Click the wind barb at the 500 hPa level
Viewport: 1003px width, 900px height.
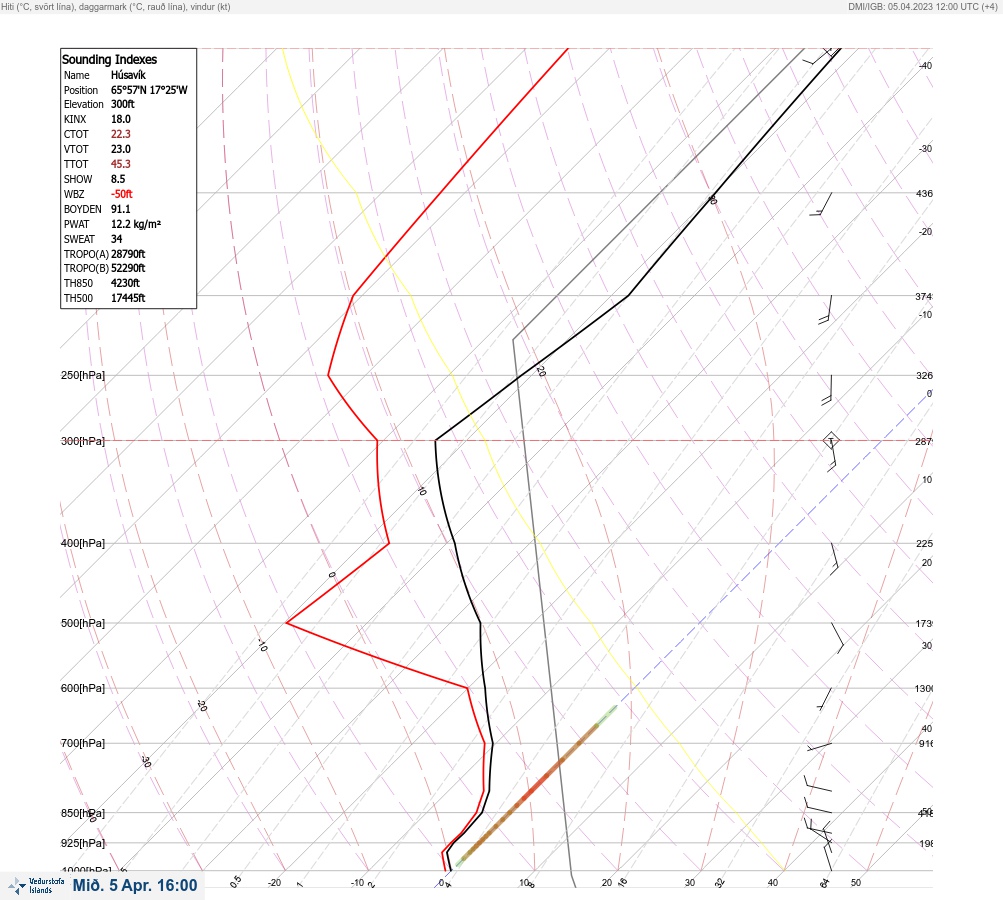pos(837,638)
